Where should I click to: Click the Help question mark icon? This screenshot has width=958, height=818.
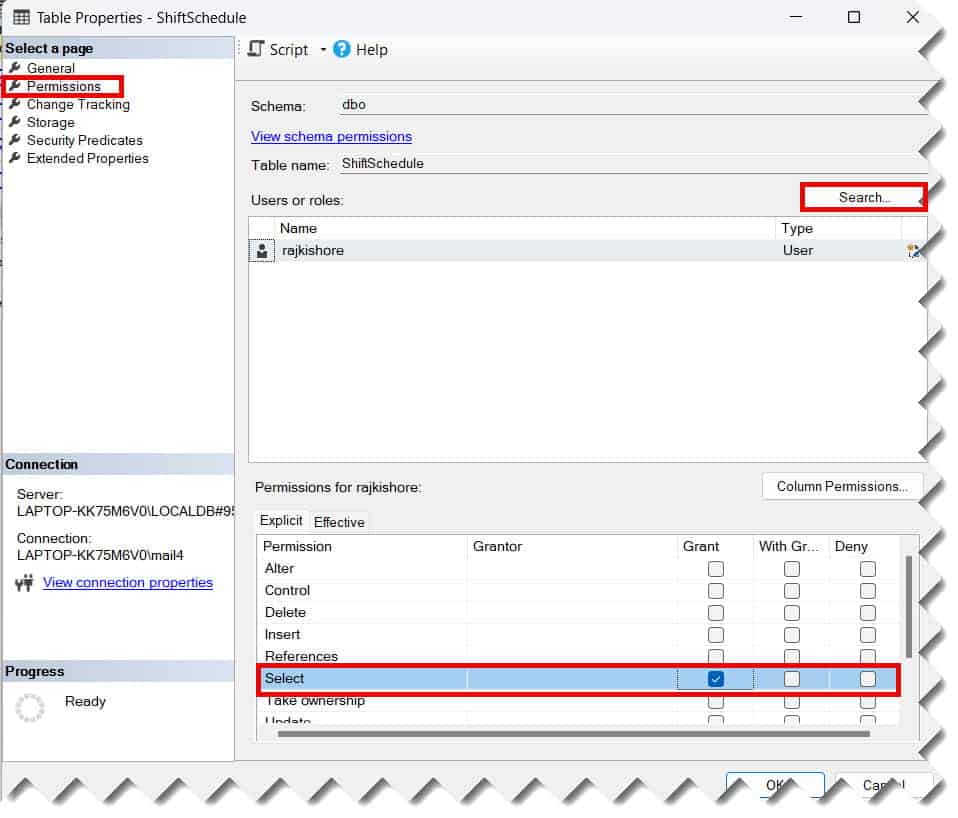(342, 49)
